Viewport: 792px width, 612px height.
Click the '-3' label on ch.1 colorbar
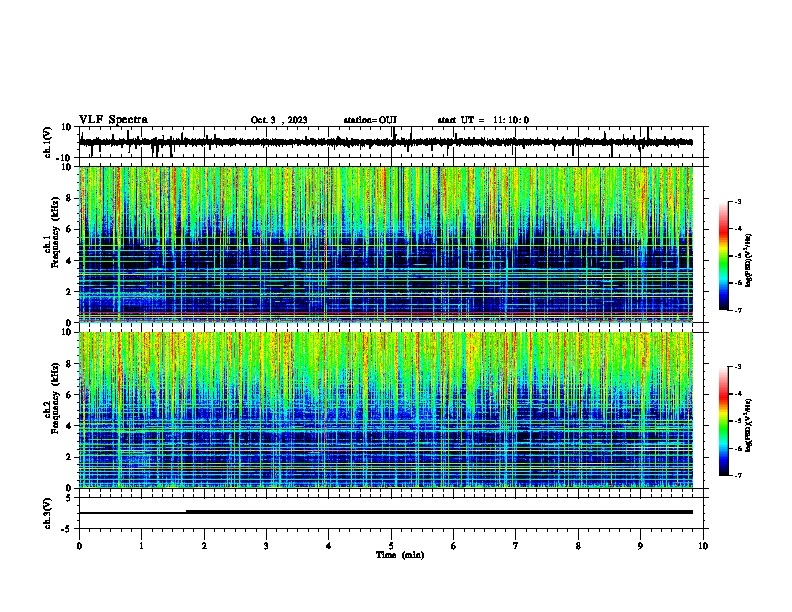[737, 201]
